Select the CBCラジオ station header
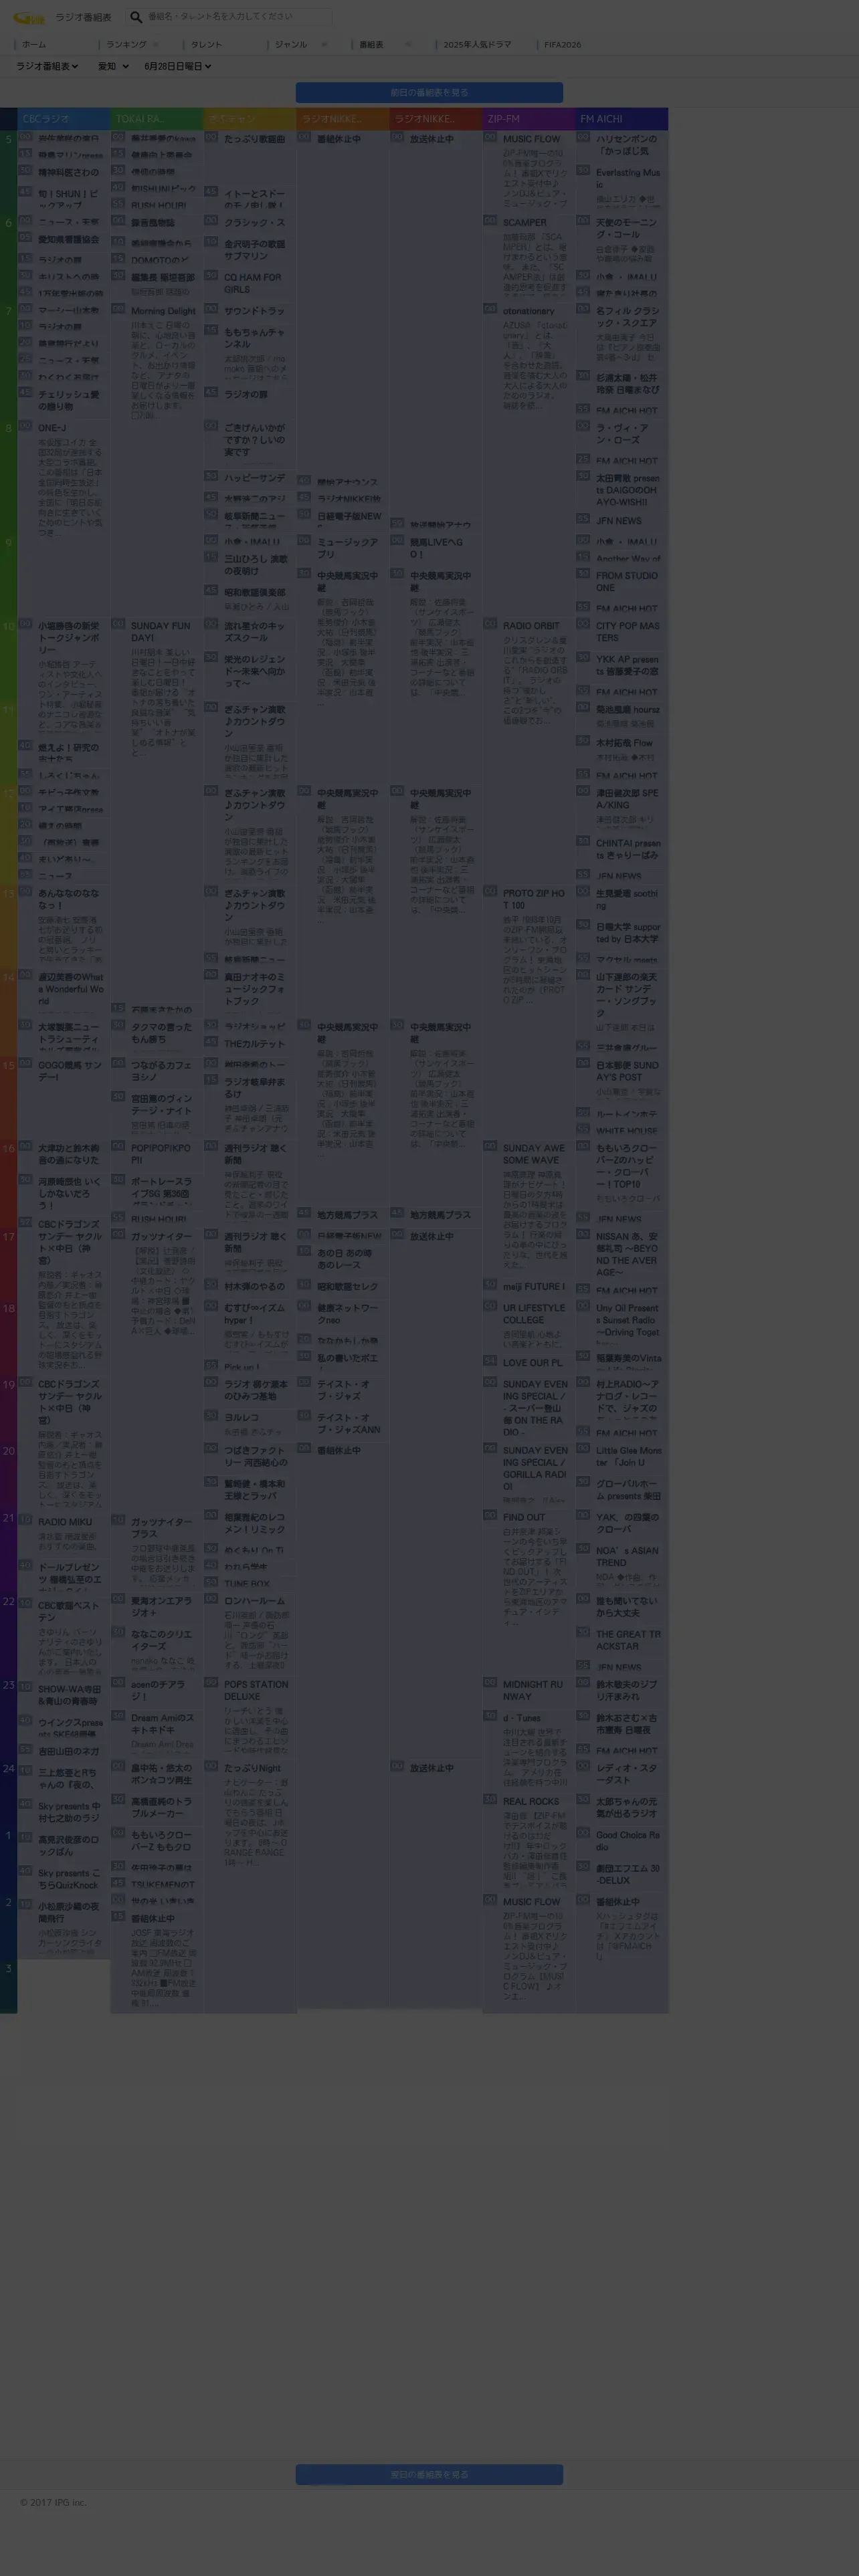The height and width of the screenshot is (2576, 859). point(63,119)
